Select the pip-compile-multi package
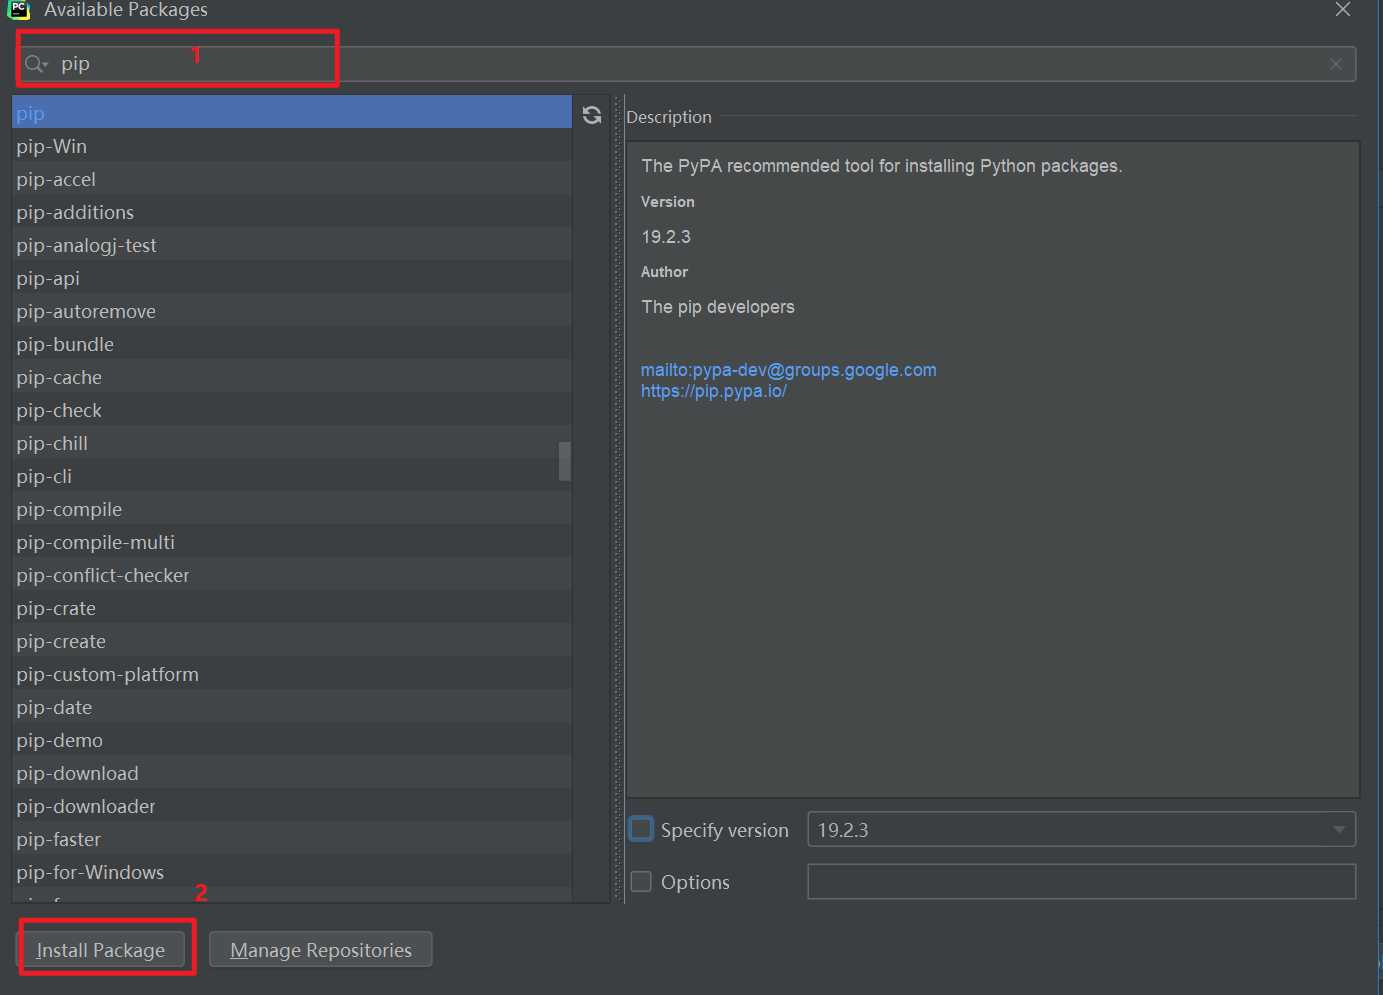 coord(291,542)
